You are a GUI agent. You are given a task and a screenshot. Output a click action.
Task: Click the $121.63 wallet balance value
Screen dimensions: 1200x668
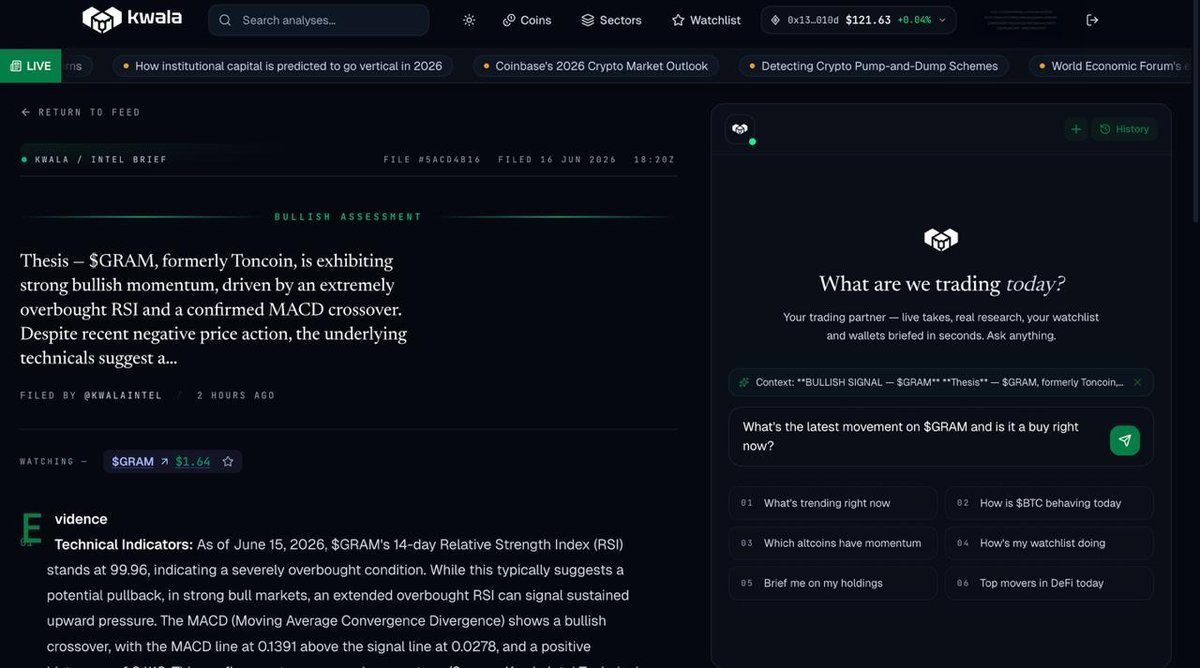pyautogui.click(x=868, y=20)
